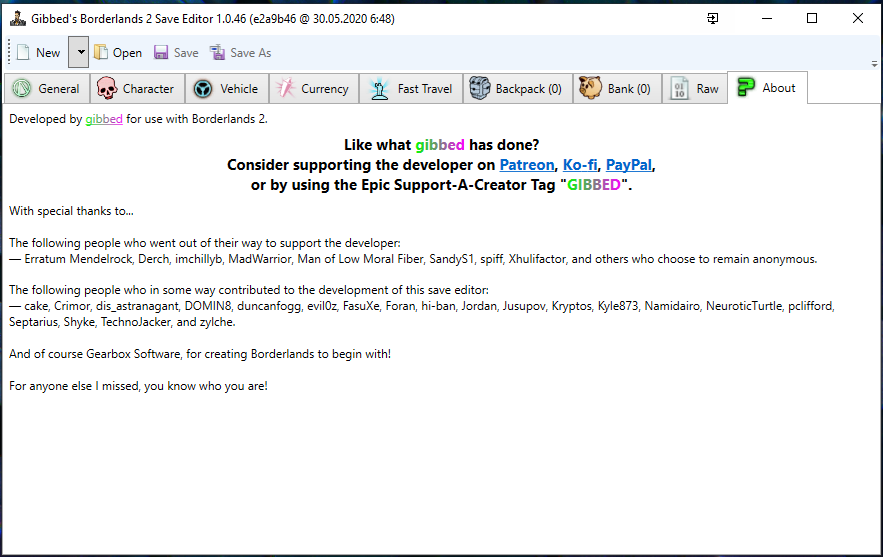
Task: Click the steering wheel Vehicle icon
Action: (203, 88)
